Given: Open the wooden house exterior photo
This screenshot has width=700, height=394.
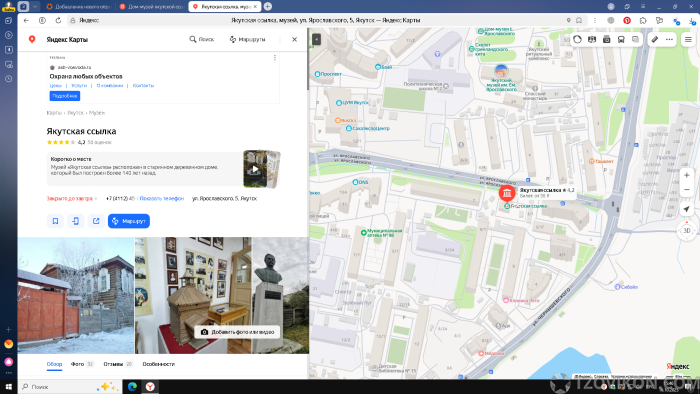Looking at the screenshot, I should click(76, 295).
